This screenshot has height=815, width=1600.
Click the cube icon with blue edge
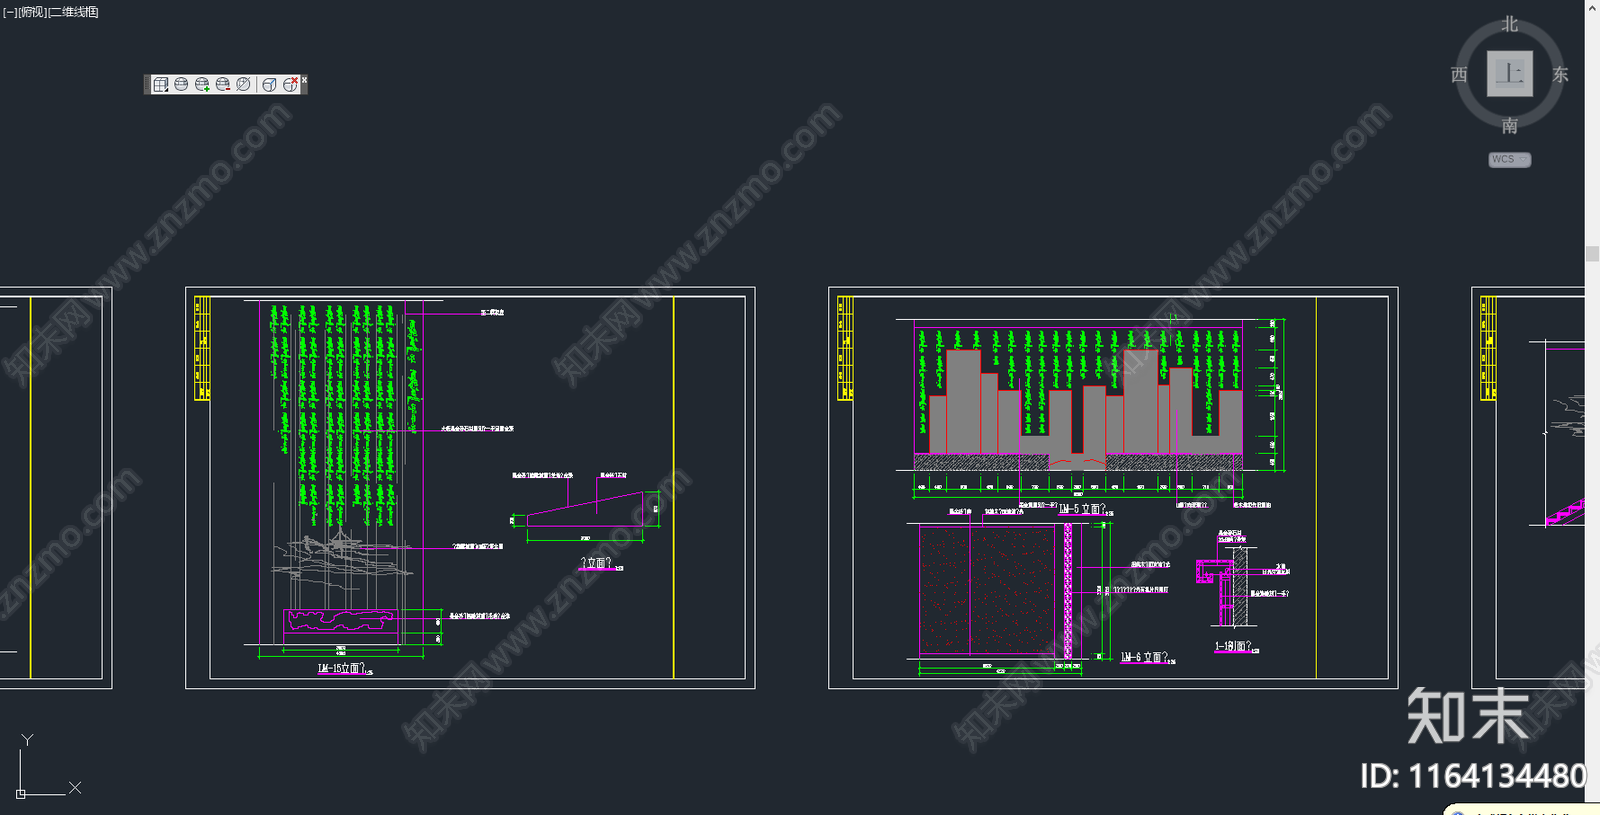click(x=269, y=85)
